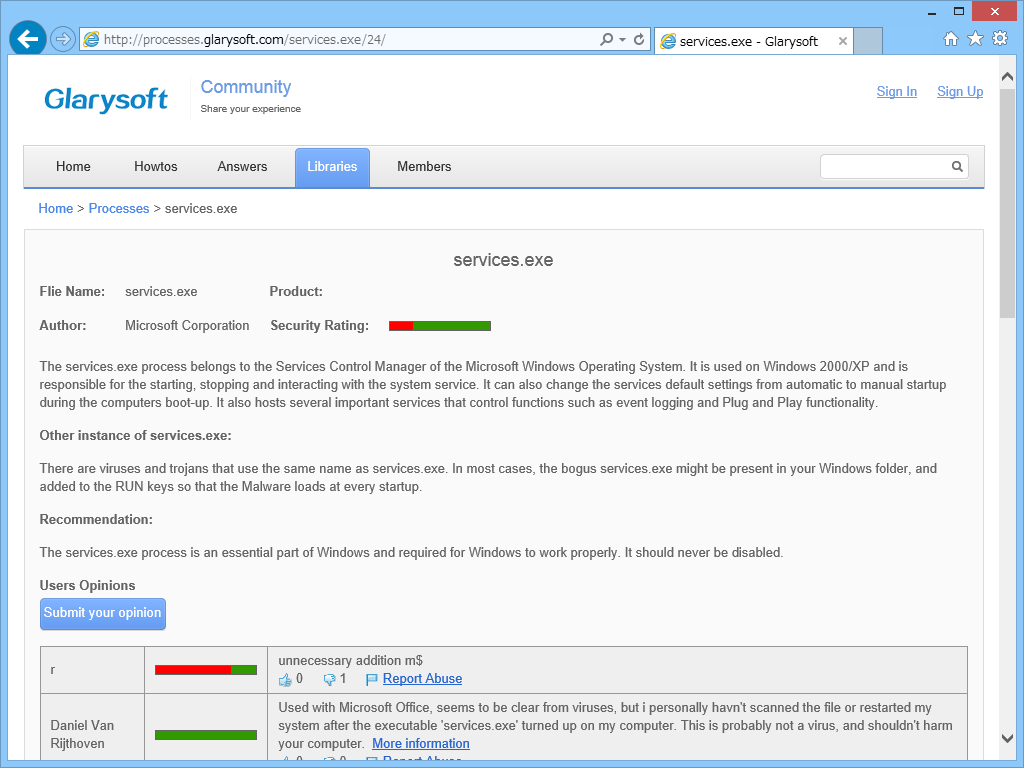
Task: Open the Sign Up link
Action: 960,91
